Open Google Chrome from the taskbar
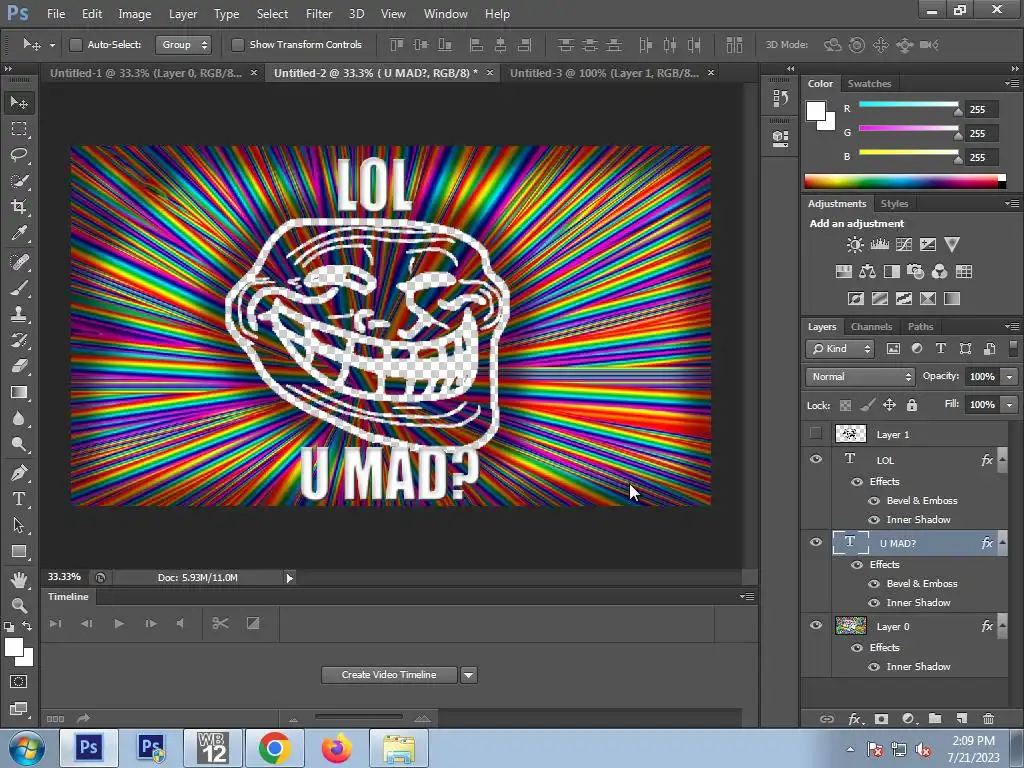The height and width of the screenshot is (768, 1024). click(x=274, y=748)
